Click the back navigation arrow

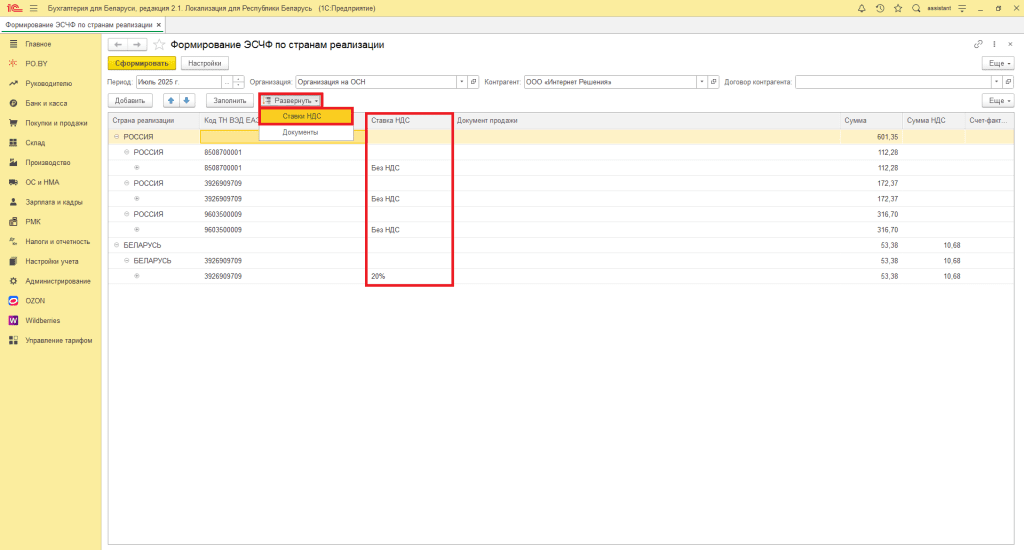tap(117, 45)
